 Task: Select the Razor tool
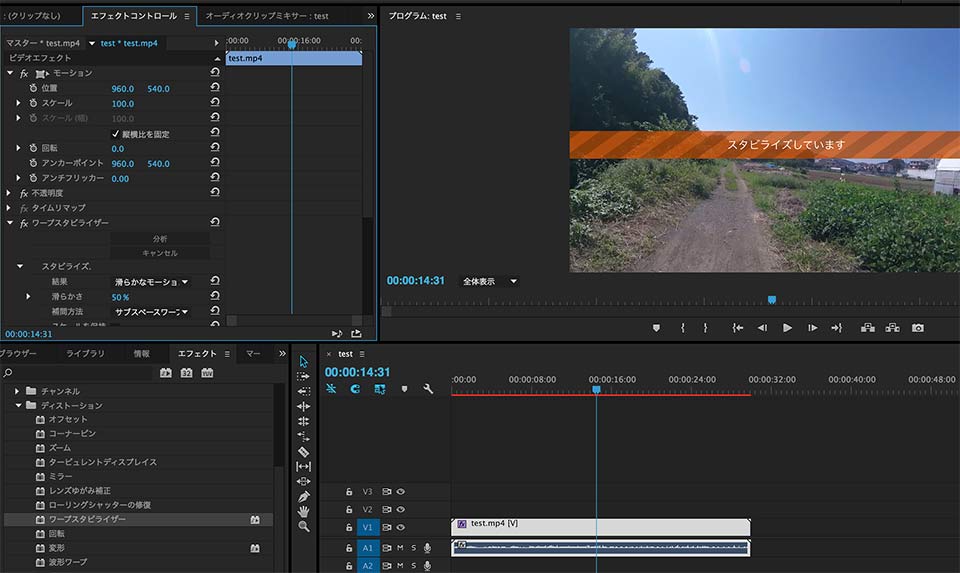click(304, 452)
